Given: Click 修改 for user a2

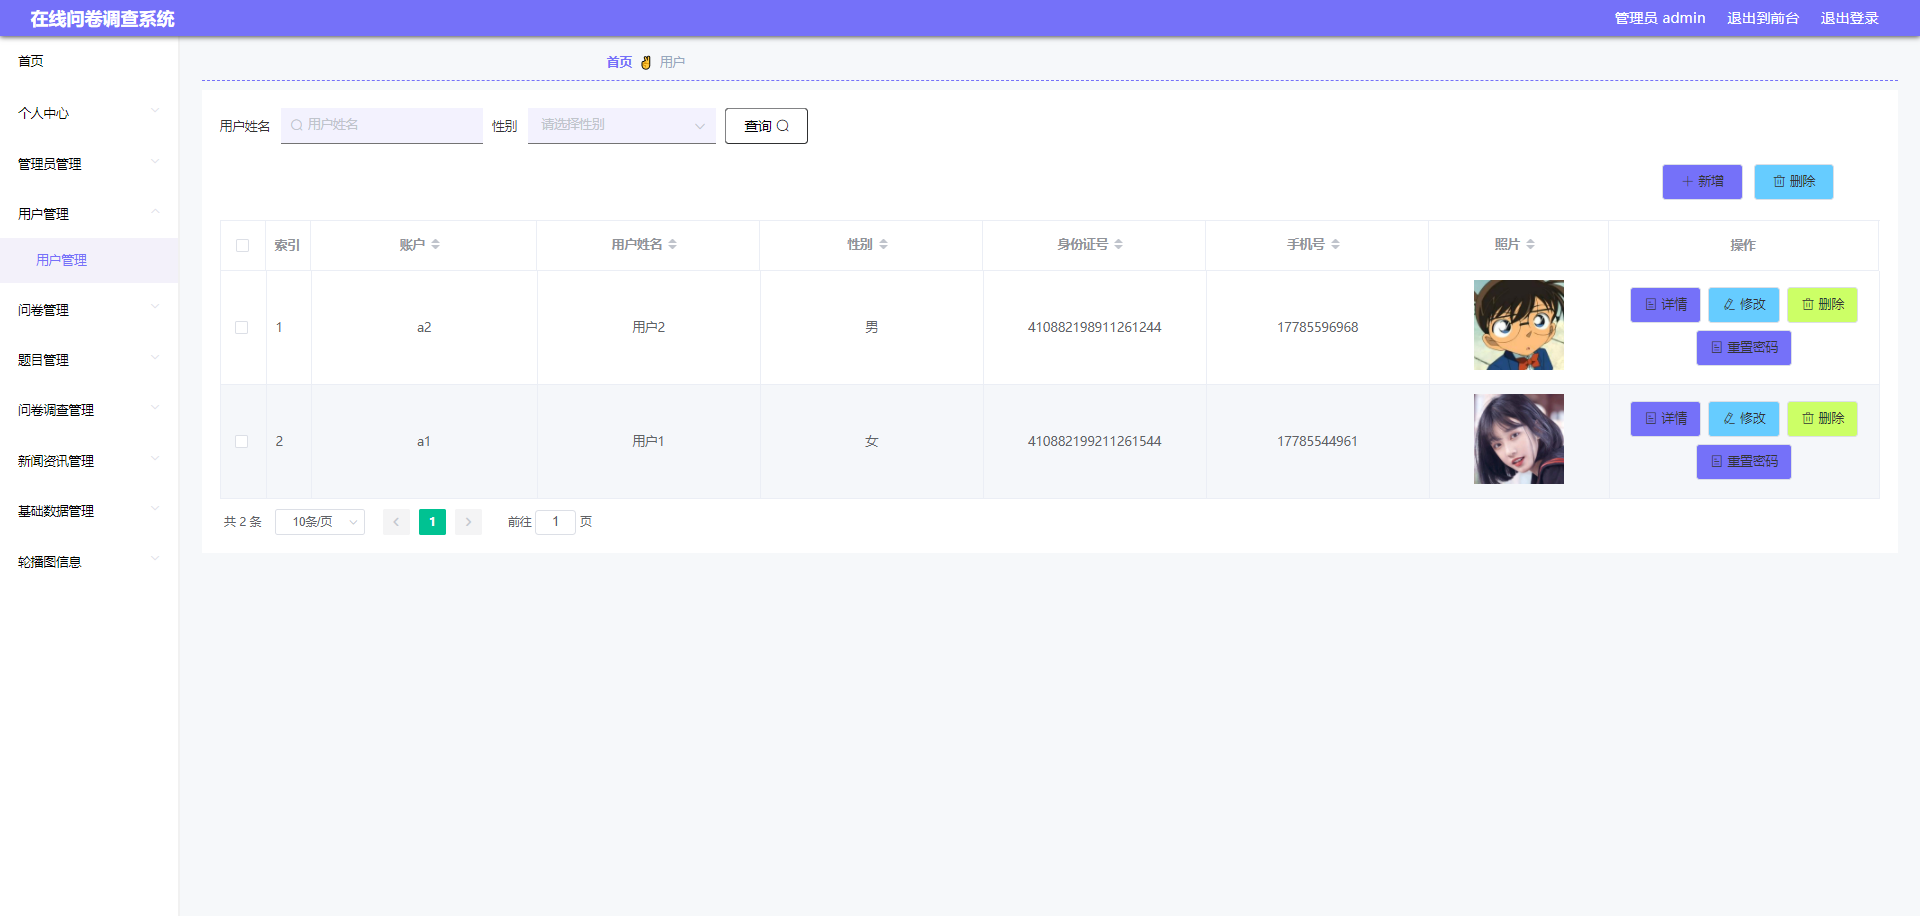Looking at the screenshot, I should pyautogui.click(x=1744, y=305).
